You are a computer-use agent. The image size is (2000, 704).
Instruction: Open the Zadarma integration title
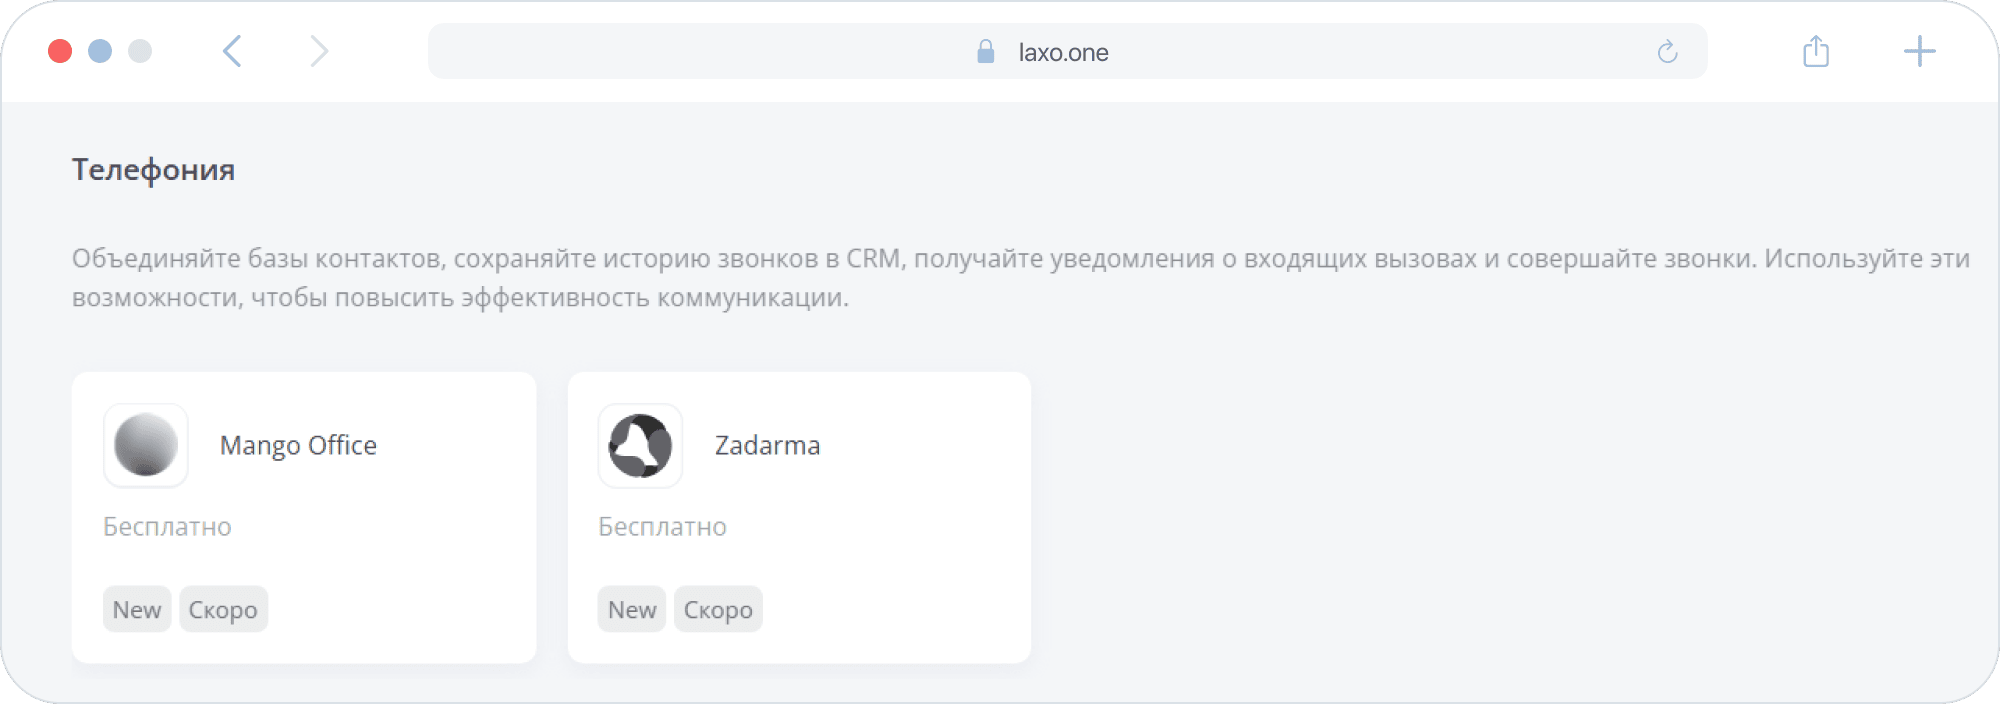click(x=767, y=445)
